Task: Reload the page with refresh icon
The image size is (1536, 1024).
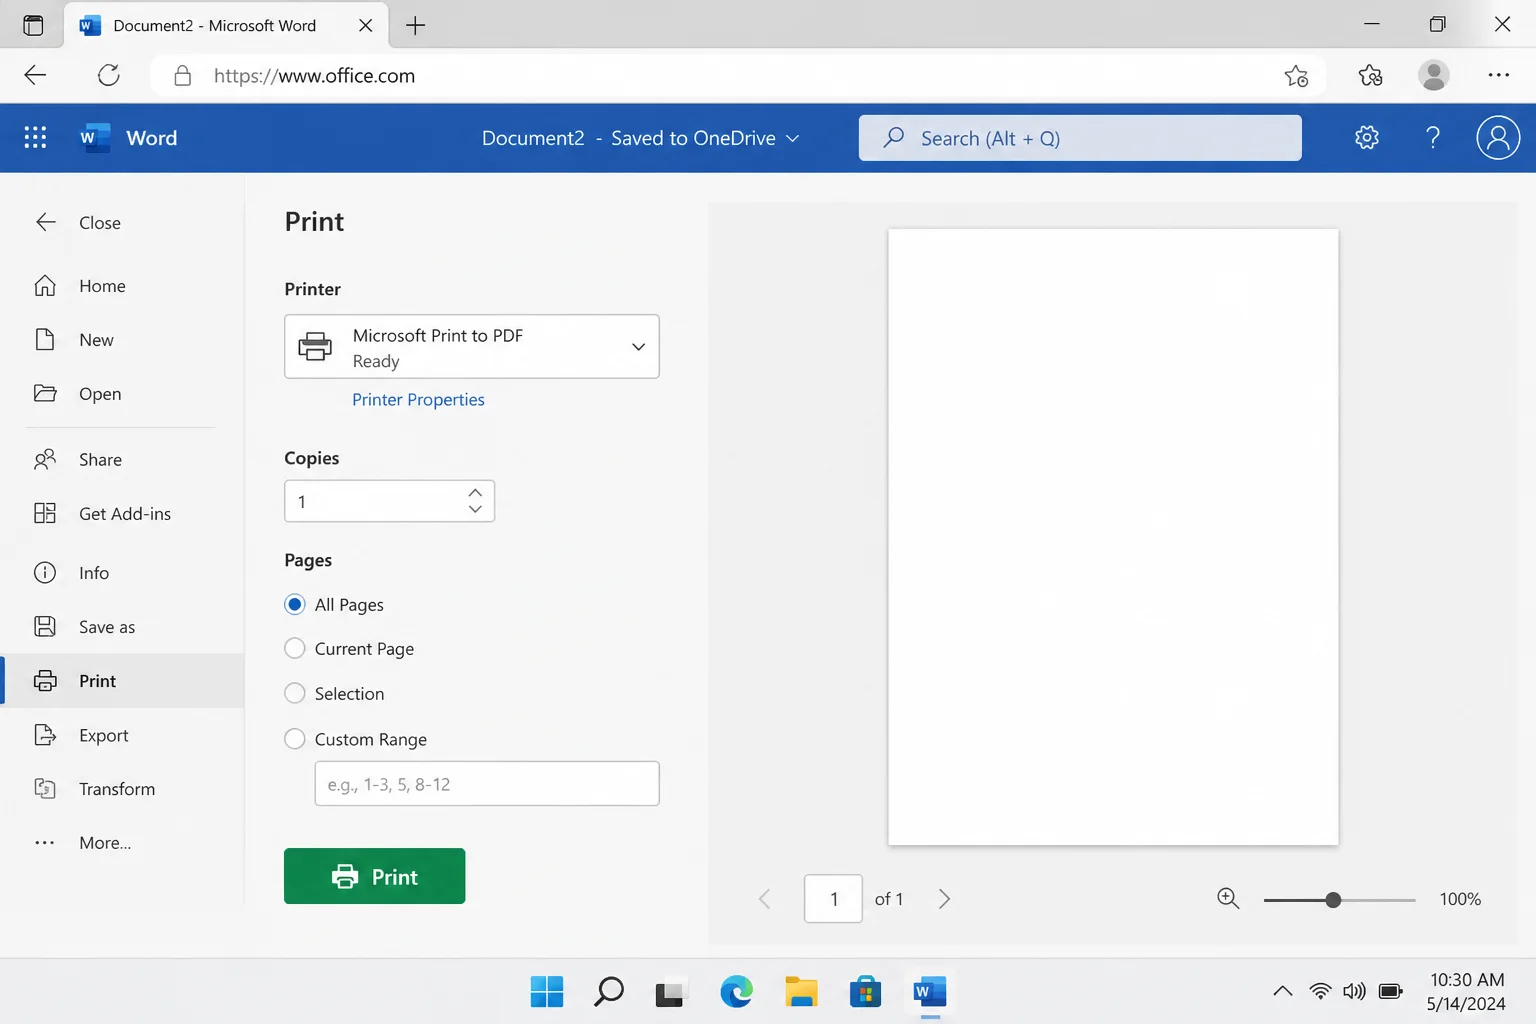Action: coord(109,75)
